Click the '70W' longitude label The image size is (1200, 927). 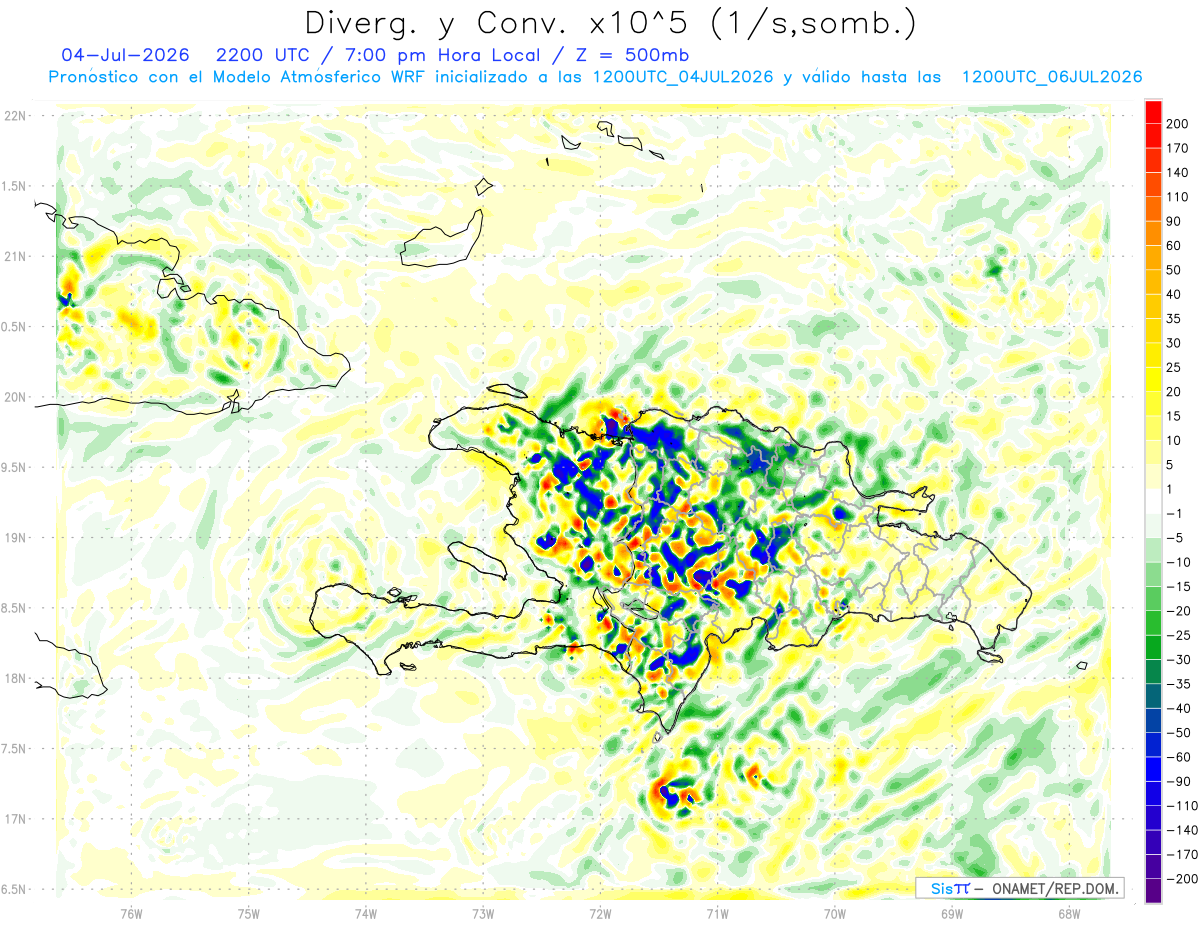[835, 914]
